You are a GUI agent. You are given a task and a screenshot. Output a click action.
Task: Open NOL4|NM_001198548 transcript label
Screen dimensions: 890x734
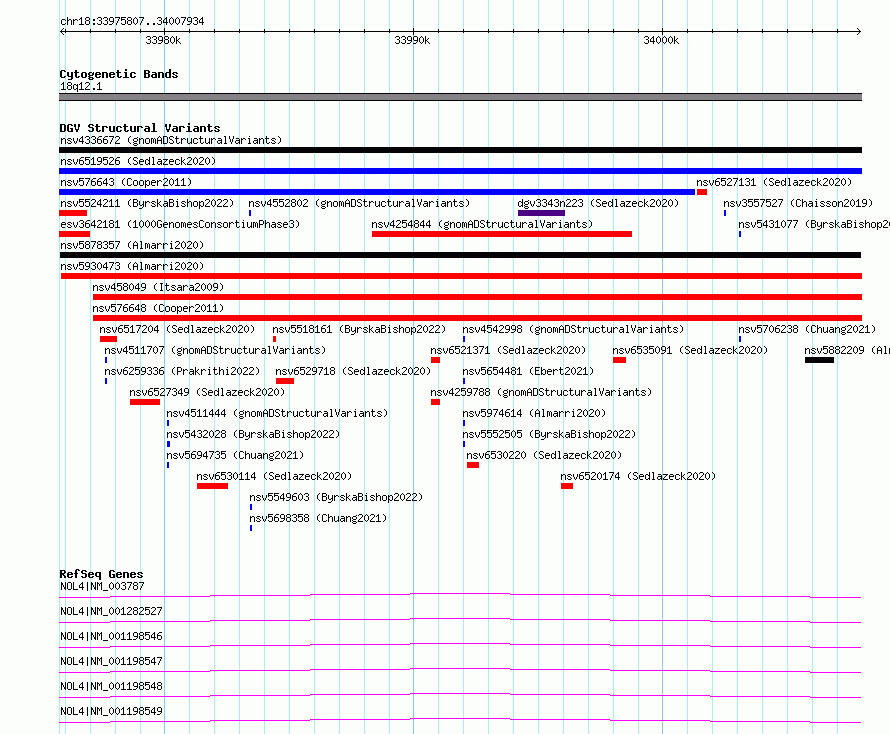pos(111,686)
